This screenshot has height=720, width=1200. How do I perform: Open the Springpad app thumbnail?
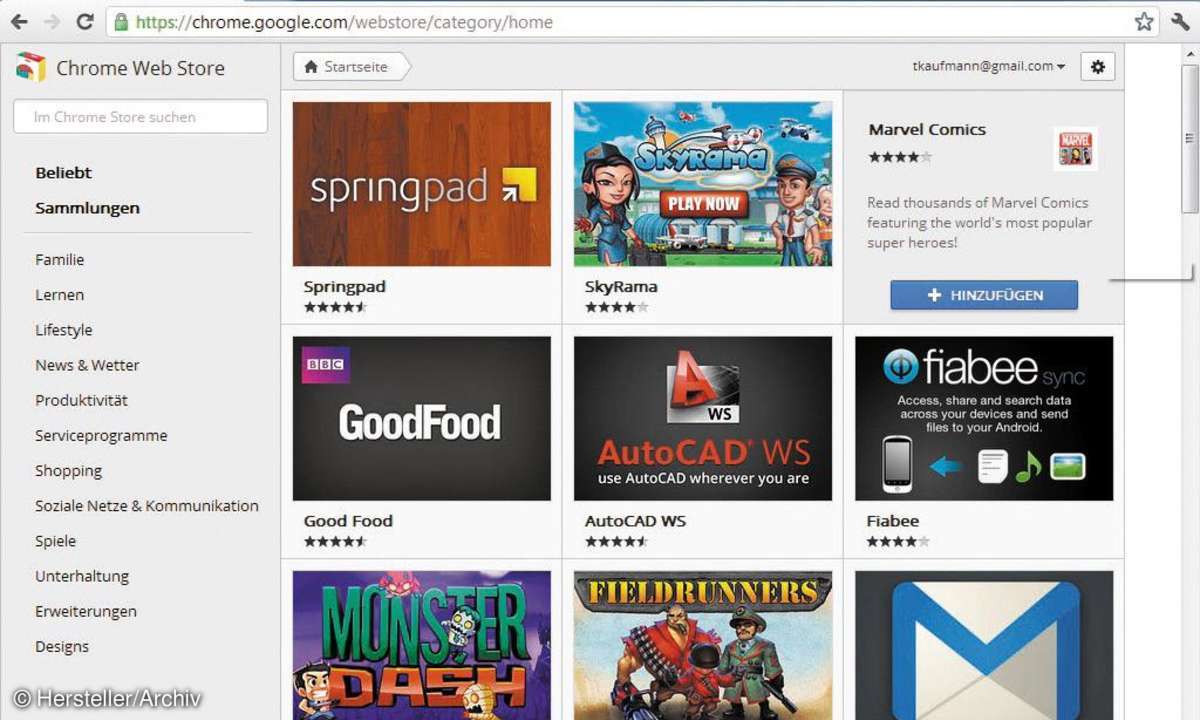422,184
